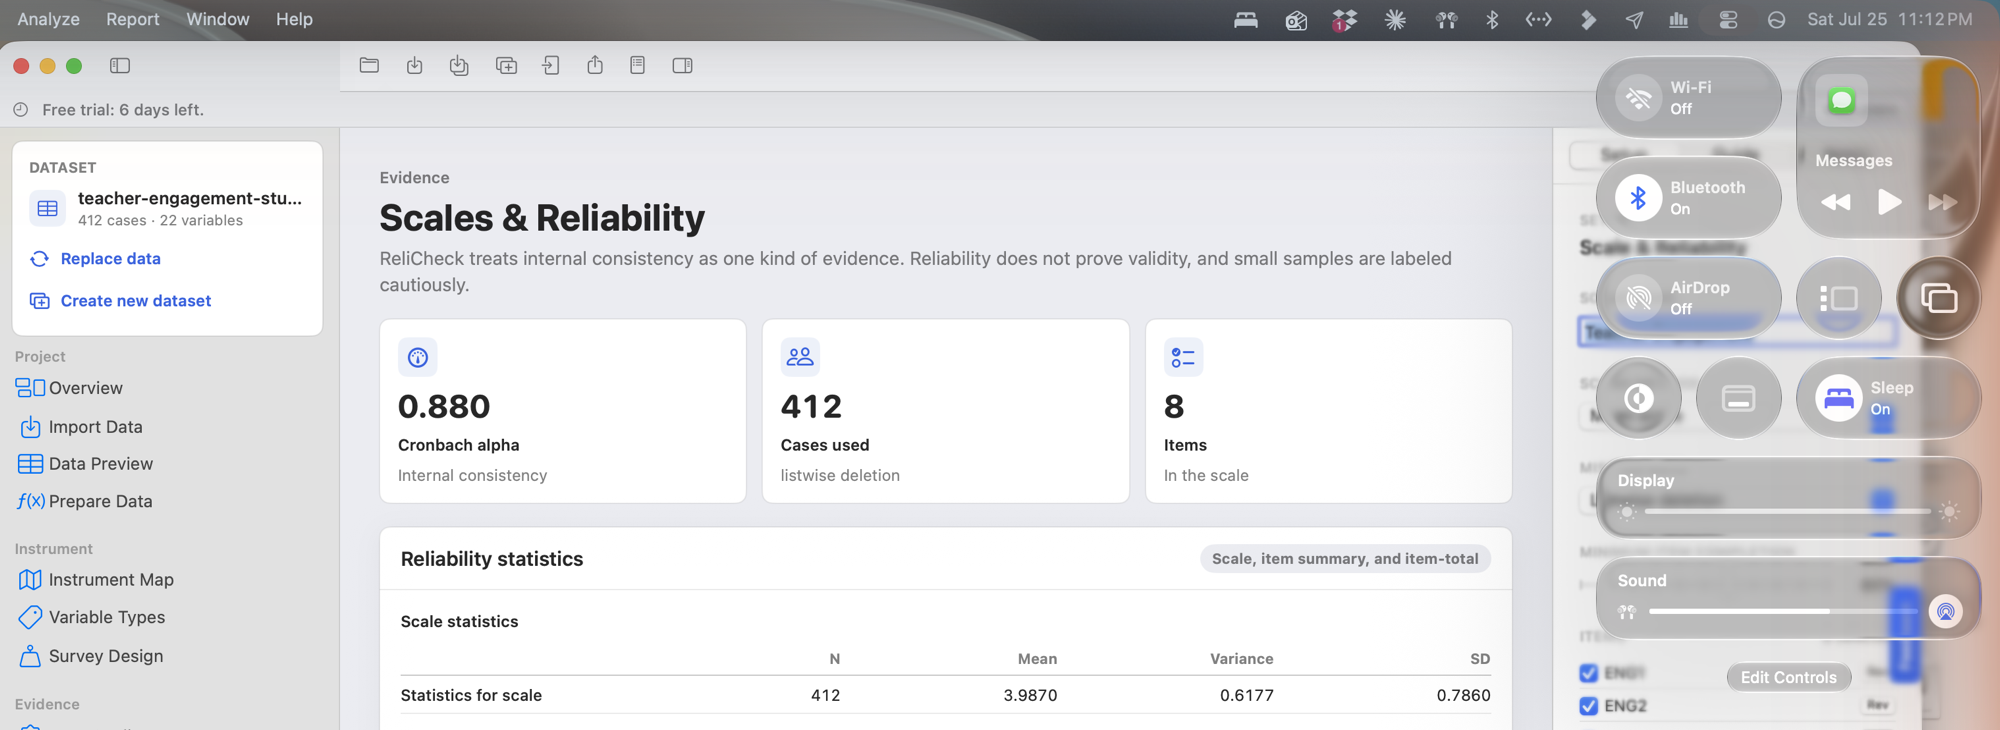This screenshot has height=730, width=2000.
Task: Click the bed Sleep focus menu bar icon
Action: coord(1246,19)
